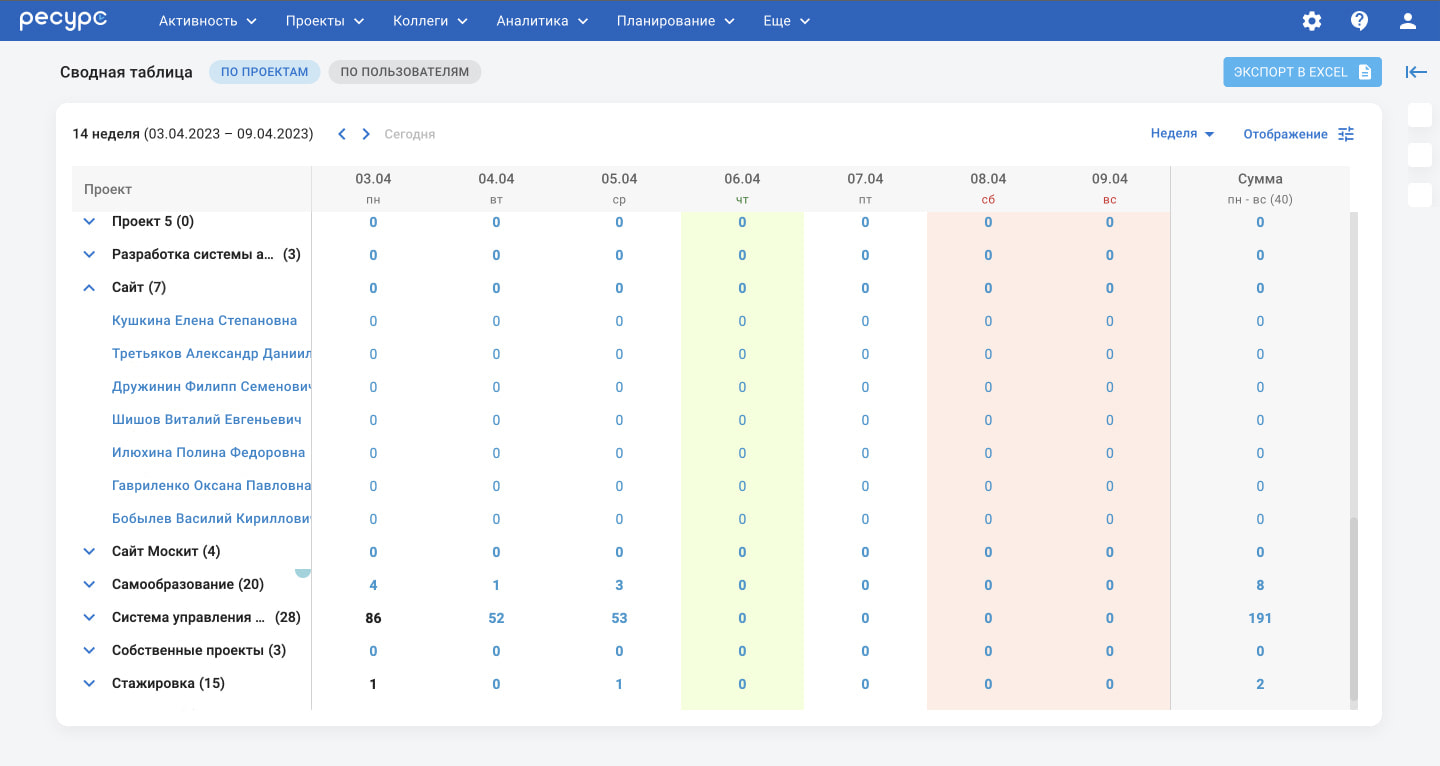
Task: Click 06.04 Thursday column header
Action: (x=742, y=188)
